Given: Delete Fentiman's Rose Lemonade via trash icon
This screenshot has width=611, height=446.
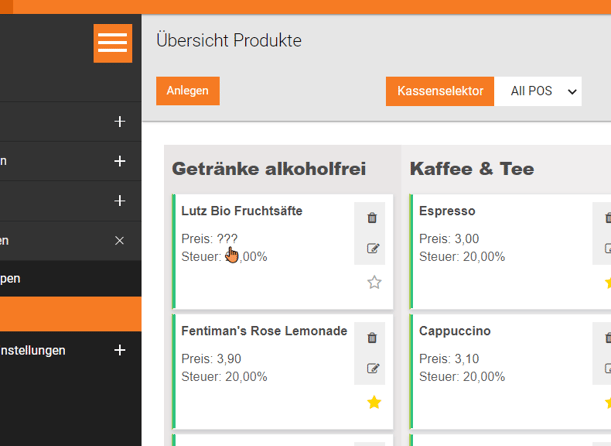Looking at the screenshot, I should pyautogui.click(x=373, y=338).
